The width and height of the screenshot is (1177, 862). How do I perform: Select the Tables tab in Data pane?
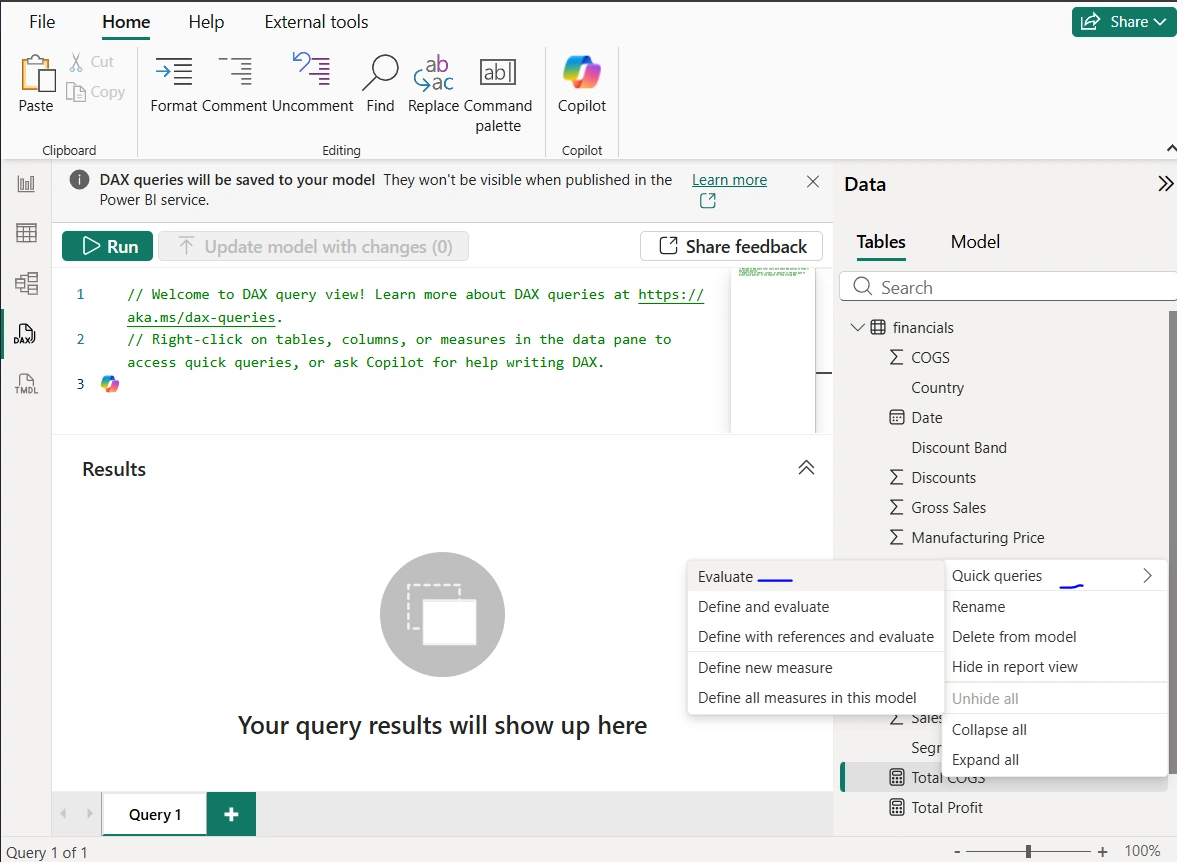click(881, 242)
